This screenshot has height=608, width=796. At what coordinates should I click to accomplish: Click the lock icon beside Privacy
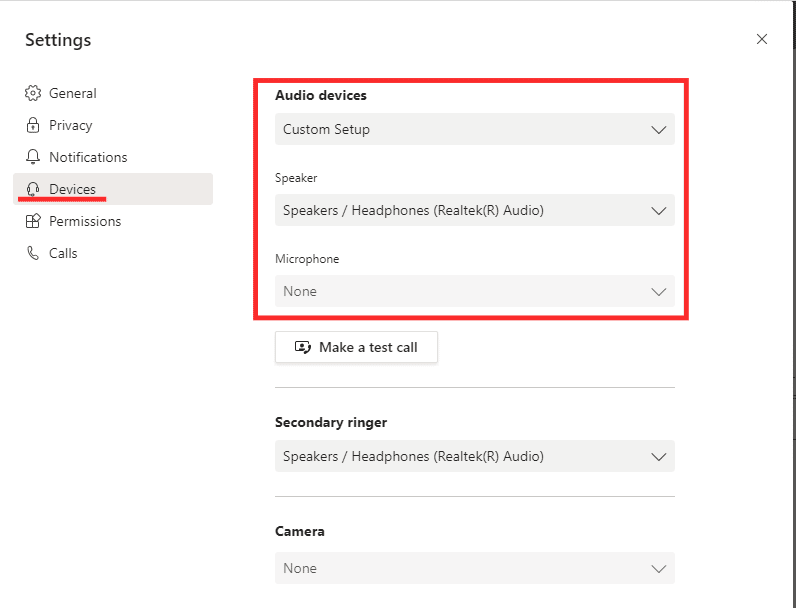coord(33,125)
